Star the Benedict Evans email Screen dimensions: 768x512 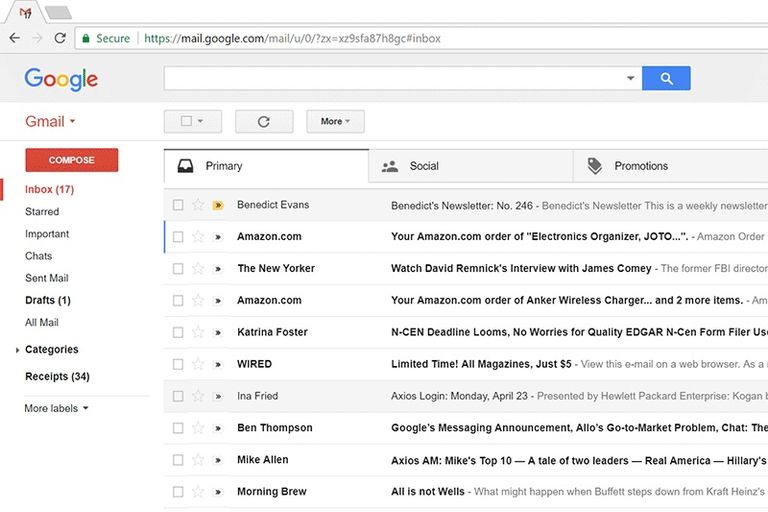pos(198,205)
